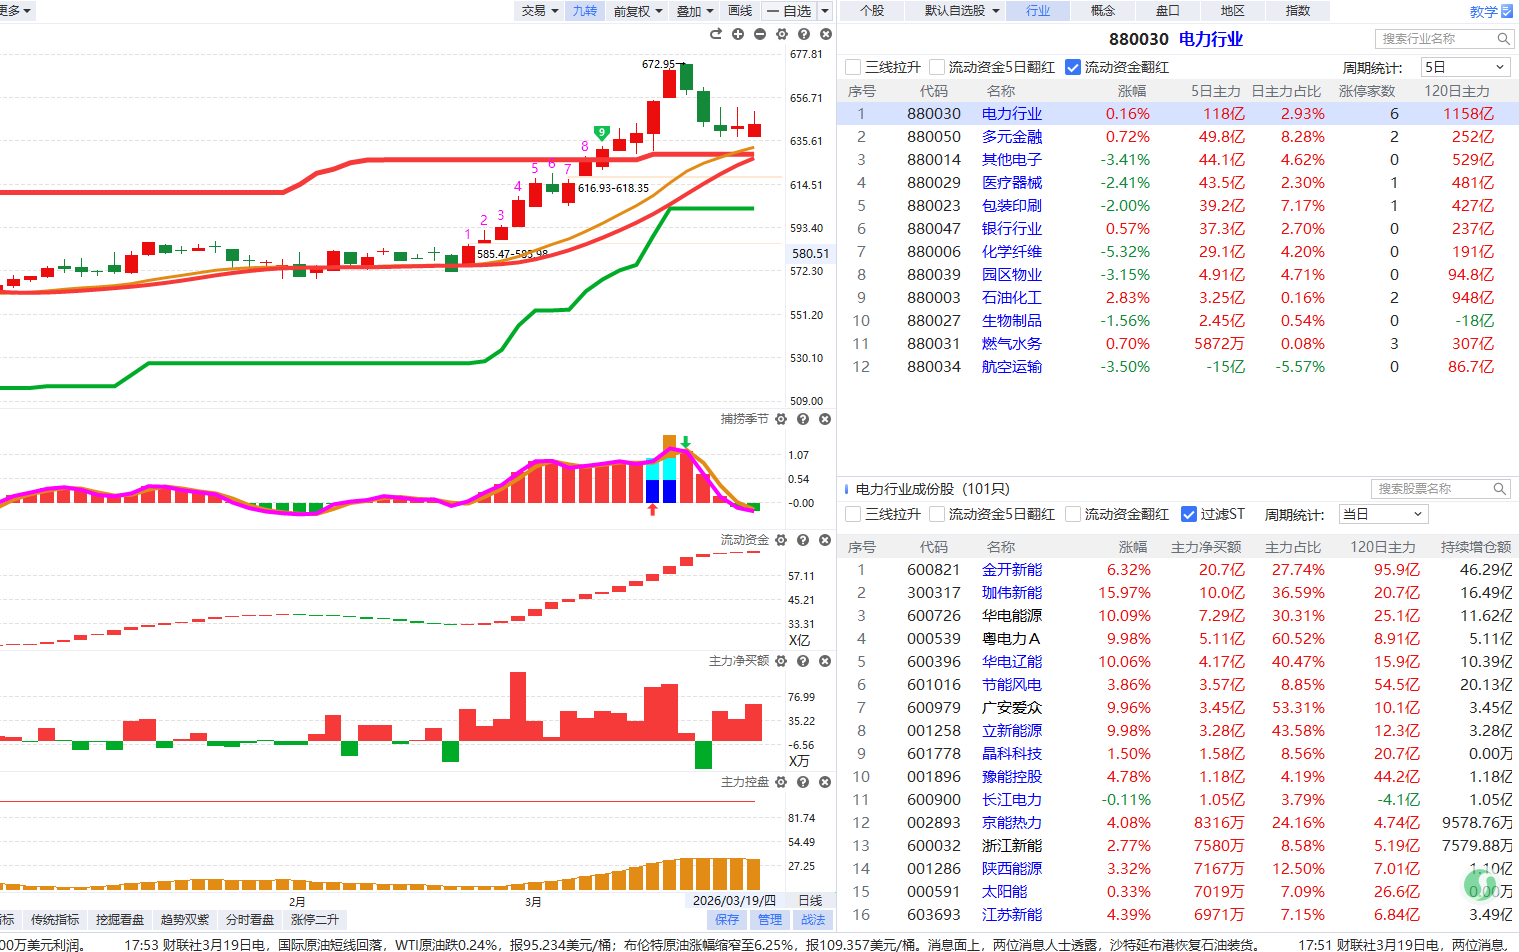Open settings gear for 主力控盘 indicator
The width and height of the screenshot is (1520, 952).
(x=781, y=782)
